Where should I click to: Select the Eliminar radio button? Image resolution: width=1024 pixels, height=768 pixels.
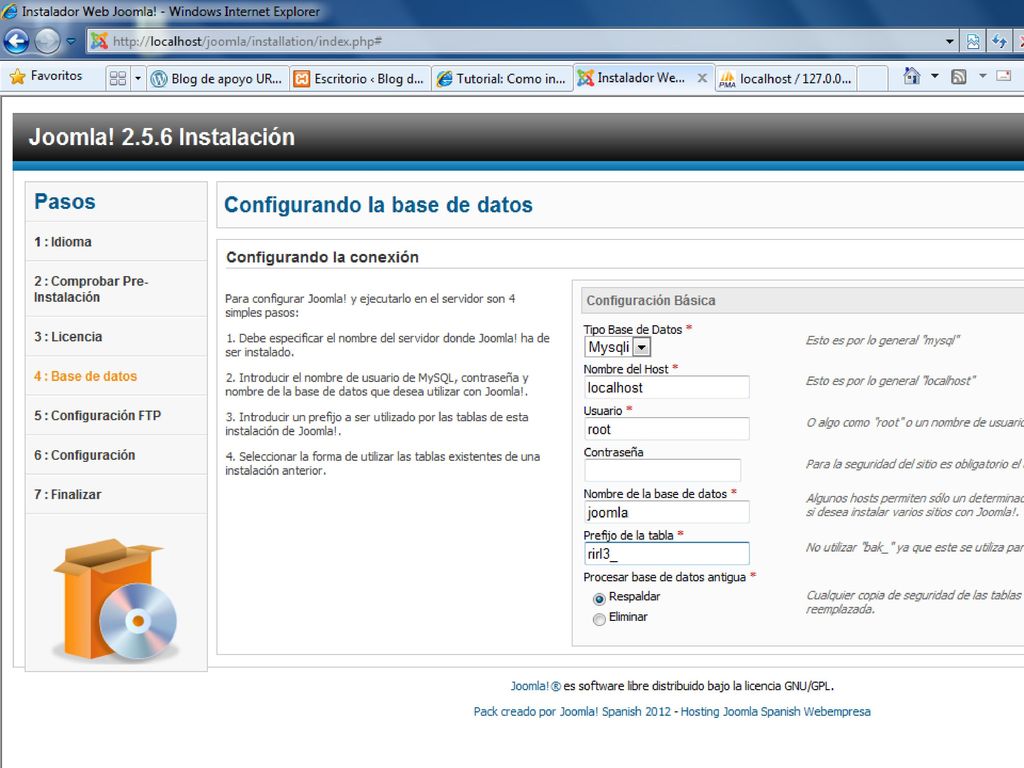pyautogui.click(x=599, y=619)
